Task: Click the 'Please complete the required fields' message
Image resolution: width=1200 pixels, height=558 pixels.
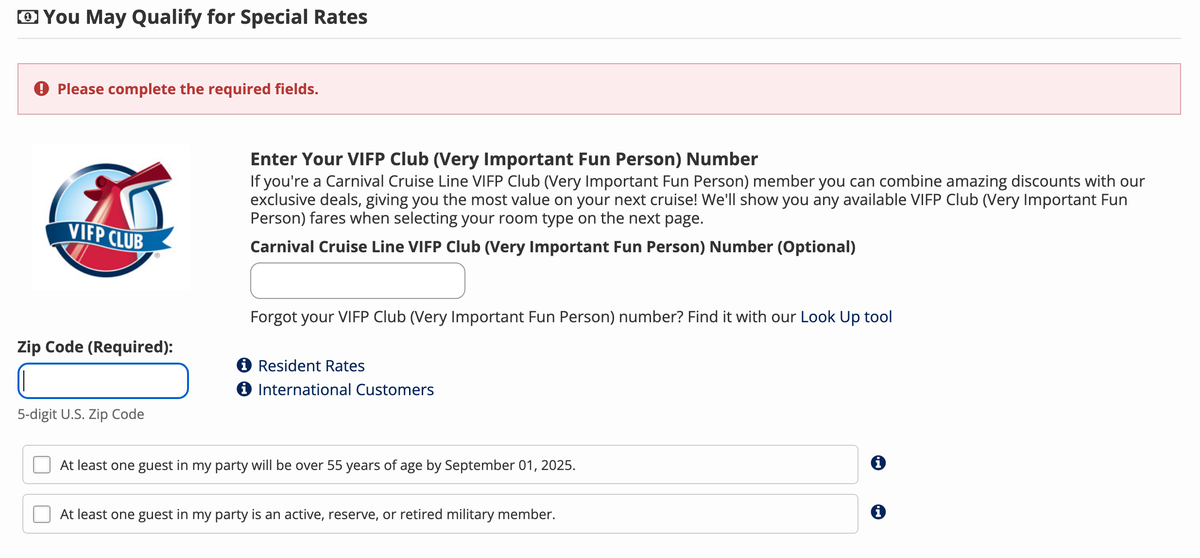Action: [x=188, y=89]
